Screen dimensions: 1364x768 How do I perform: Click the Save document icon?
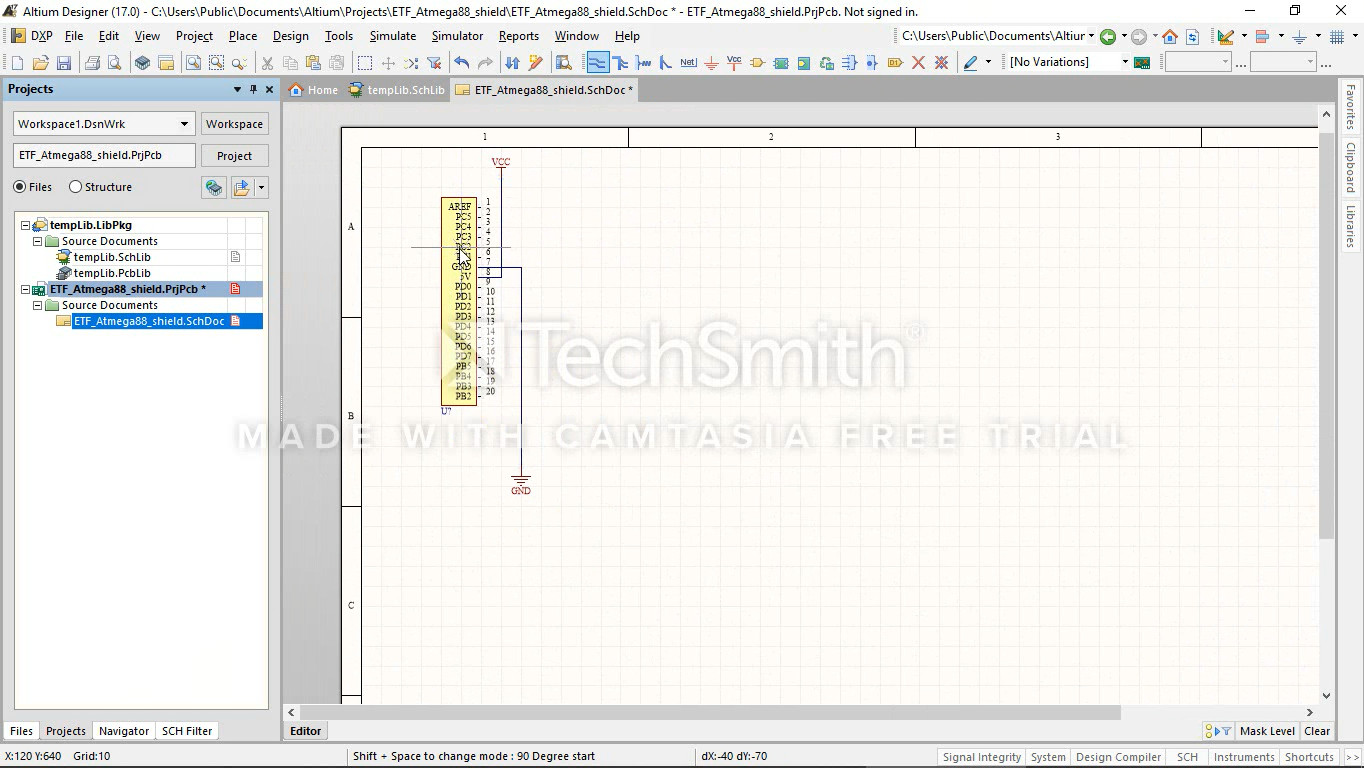point(63,63)
